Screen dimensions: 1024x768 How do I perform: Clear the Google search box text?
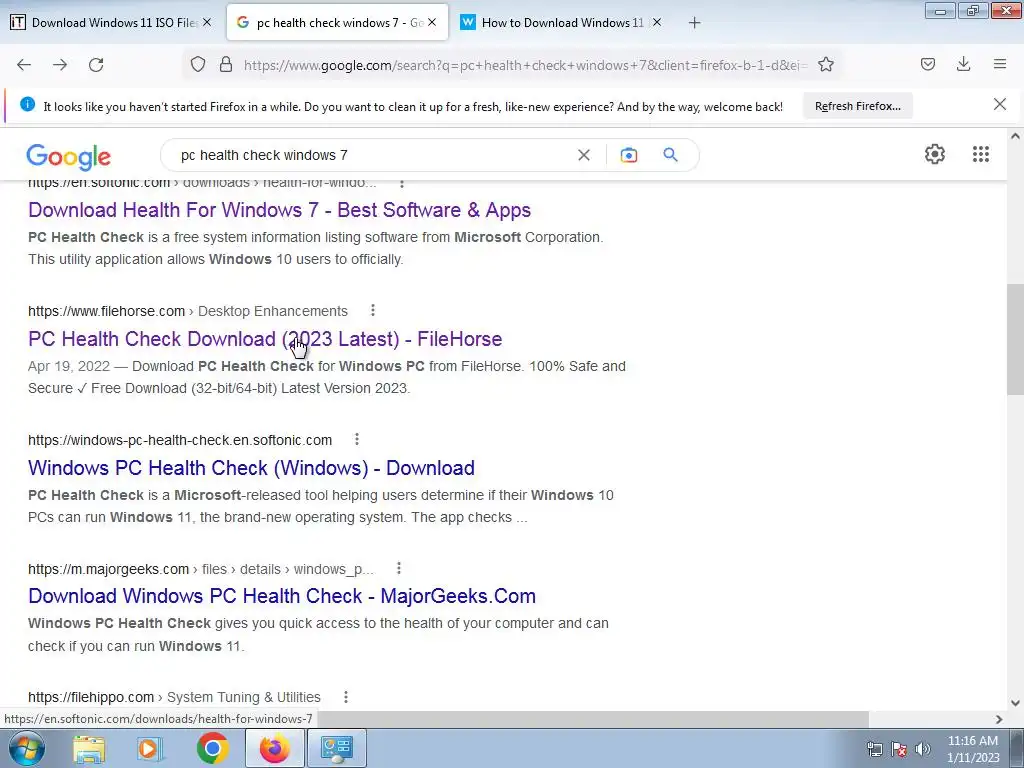pyautogui.click(x=584, y=155)
